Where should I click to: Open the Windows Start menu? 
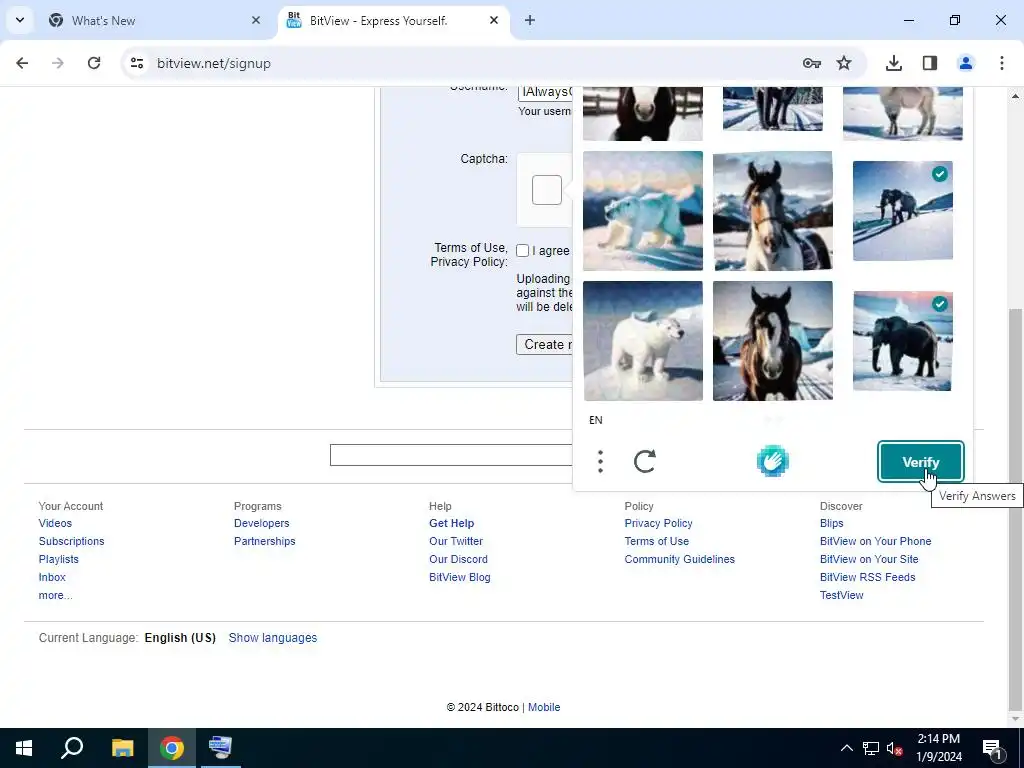pyautogui.click(x=24, y=748)
